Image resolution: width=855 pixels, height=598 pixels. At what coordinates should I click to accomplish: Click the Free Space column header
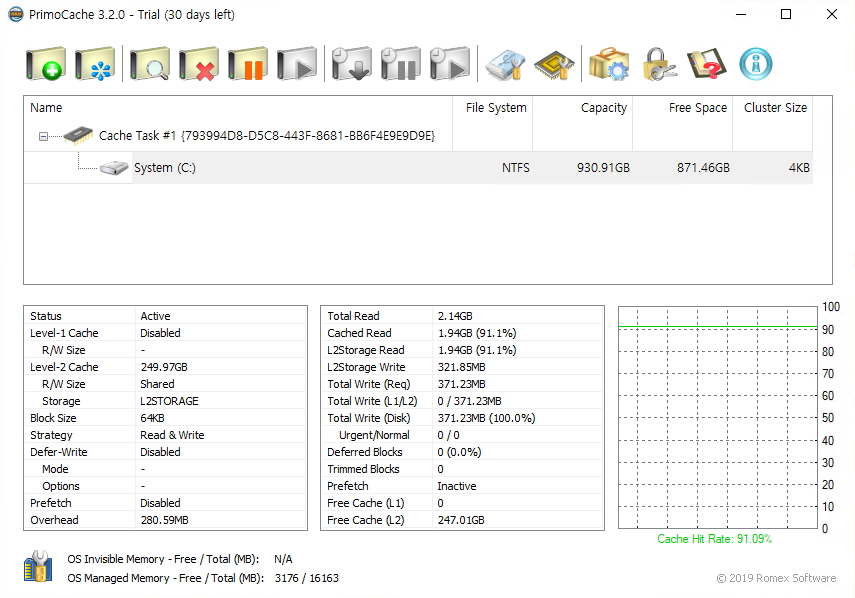pyautogui.click(x=683, y=108)
